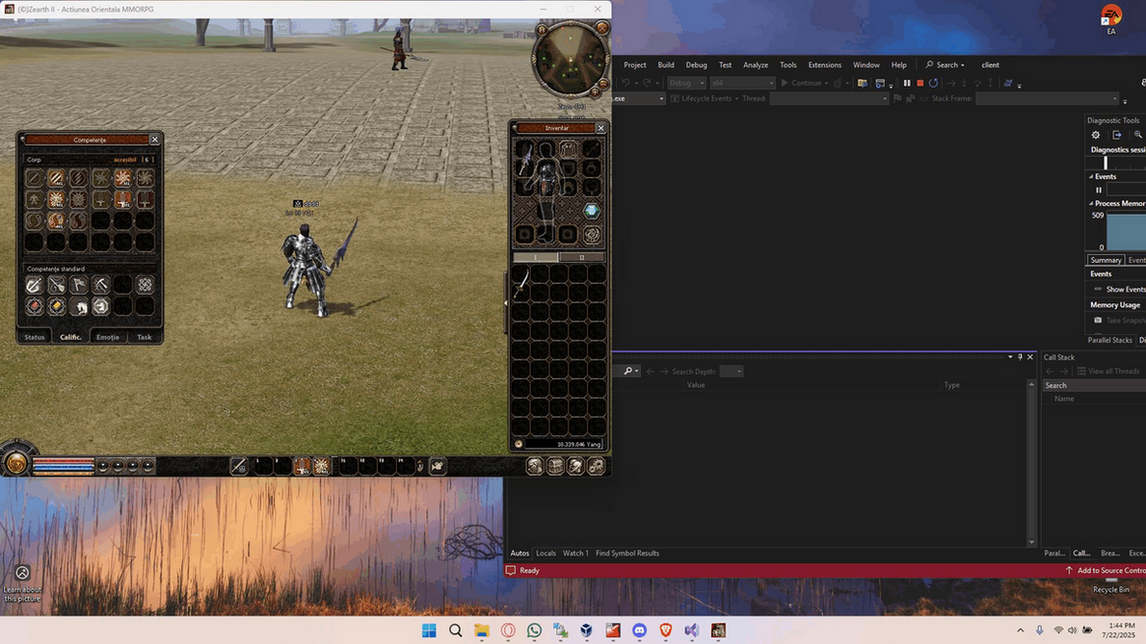1146x644 pixels.
Task: Select the horse skill in Competențe standard
Action: [79, 306]
